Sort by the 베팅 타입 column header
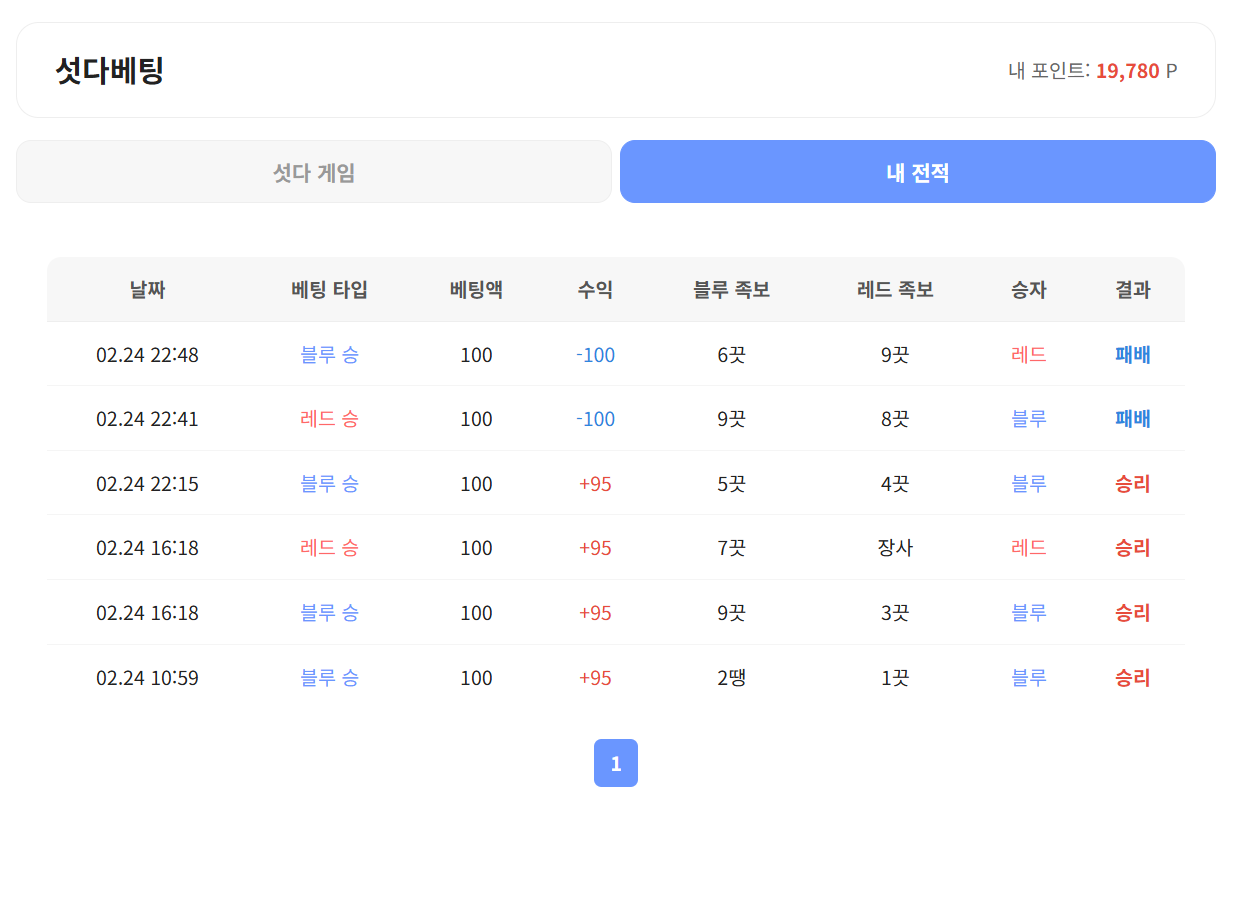The image size is (1252, 919). pos(329,290)
